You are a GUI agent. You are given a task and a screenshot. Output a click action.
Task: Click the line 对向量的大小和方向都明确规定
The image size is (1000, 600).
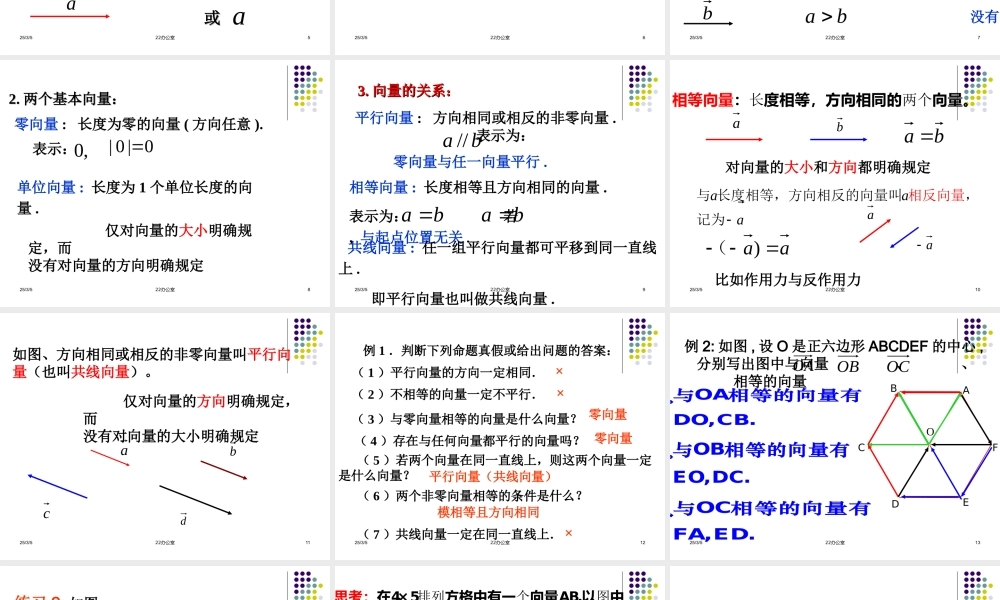828,167
